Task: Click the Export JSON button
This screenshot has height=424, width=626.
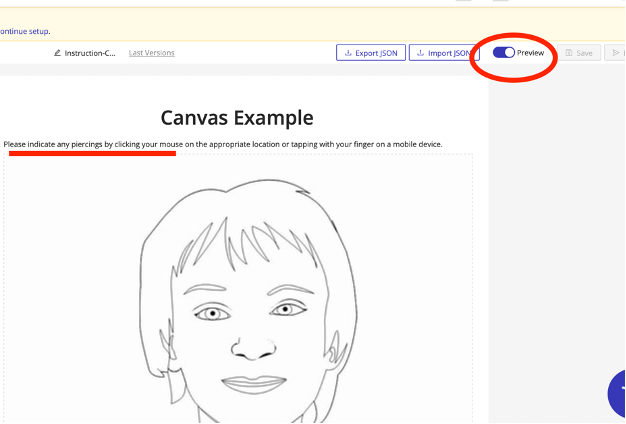Action: pyautogui.click(x=370, y=52)
